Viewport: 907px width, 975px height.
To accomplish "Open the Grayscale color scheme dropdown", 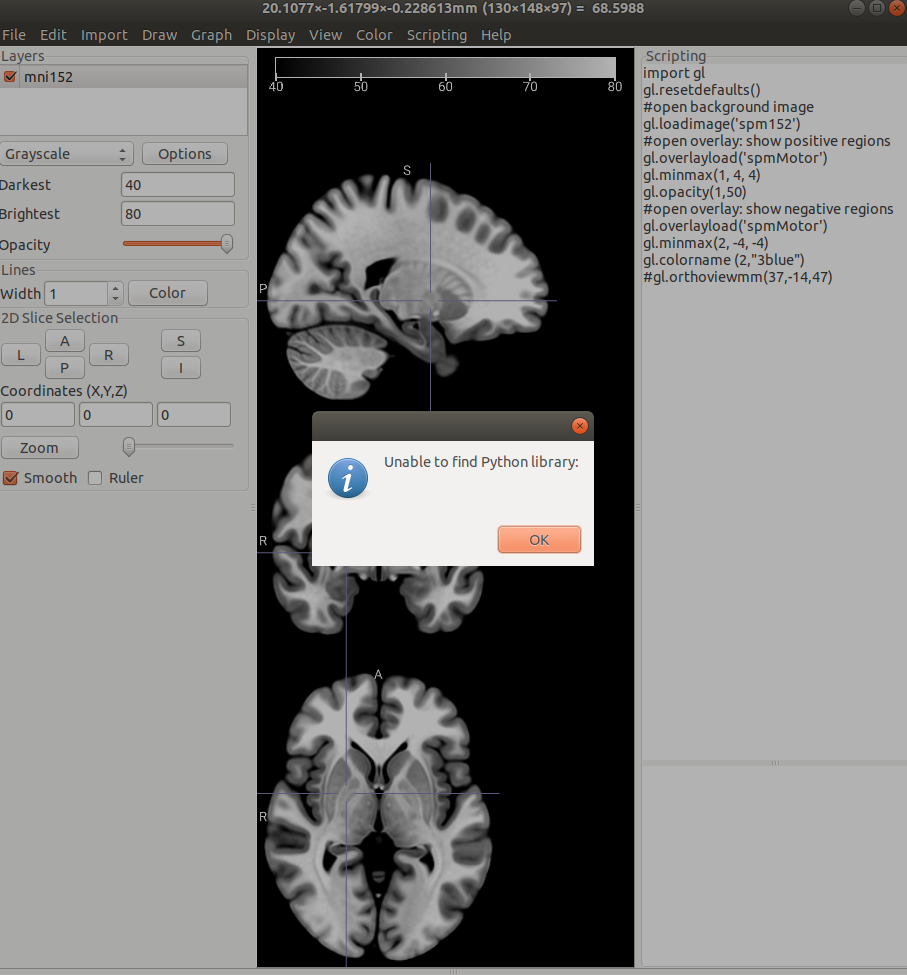I will coord(67,154).
